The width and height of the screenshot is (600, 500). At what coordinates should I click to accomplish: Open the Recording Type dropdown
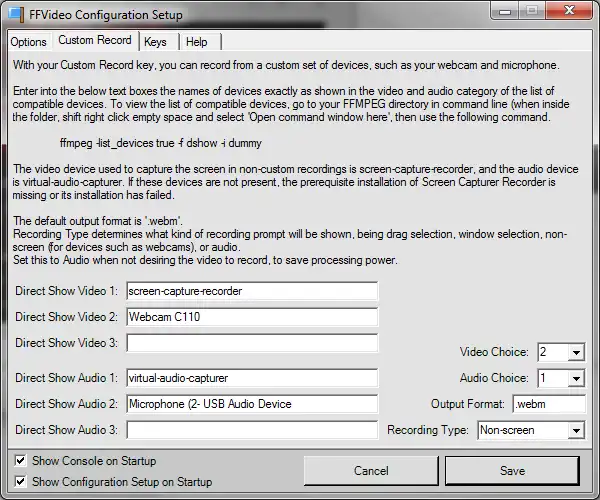click(x=576, y=431)
